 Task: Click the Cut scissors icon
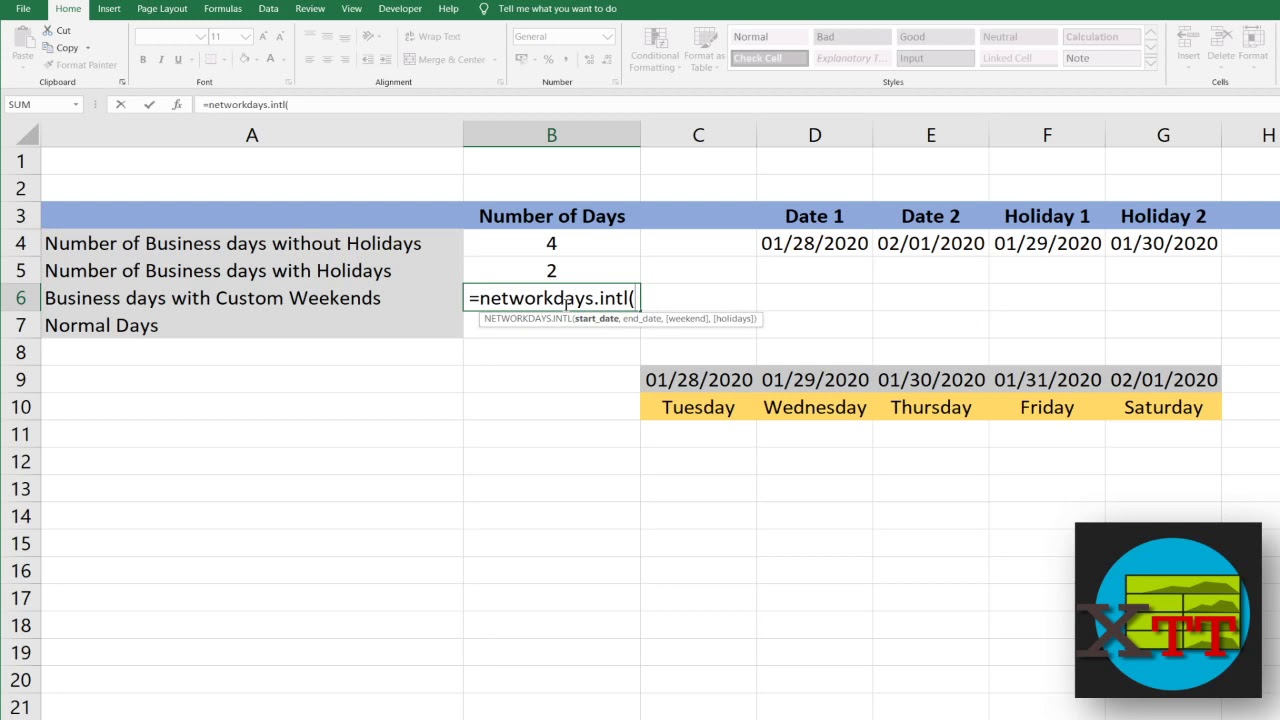coord(48,31)
